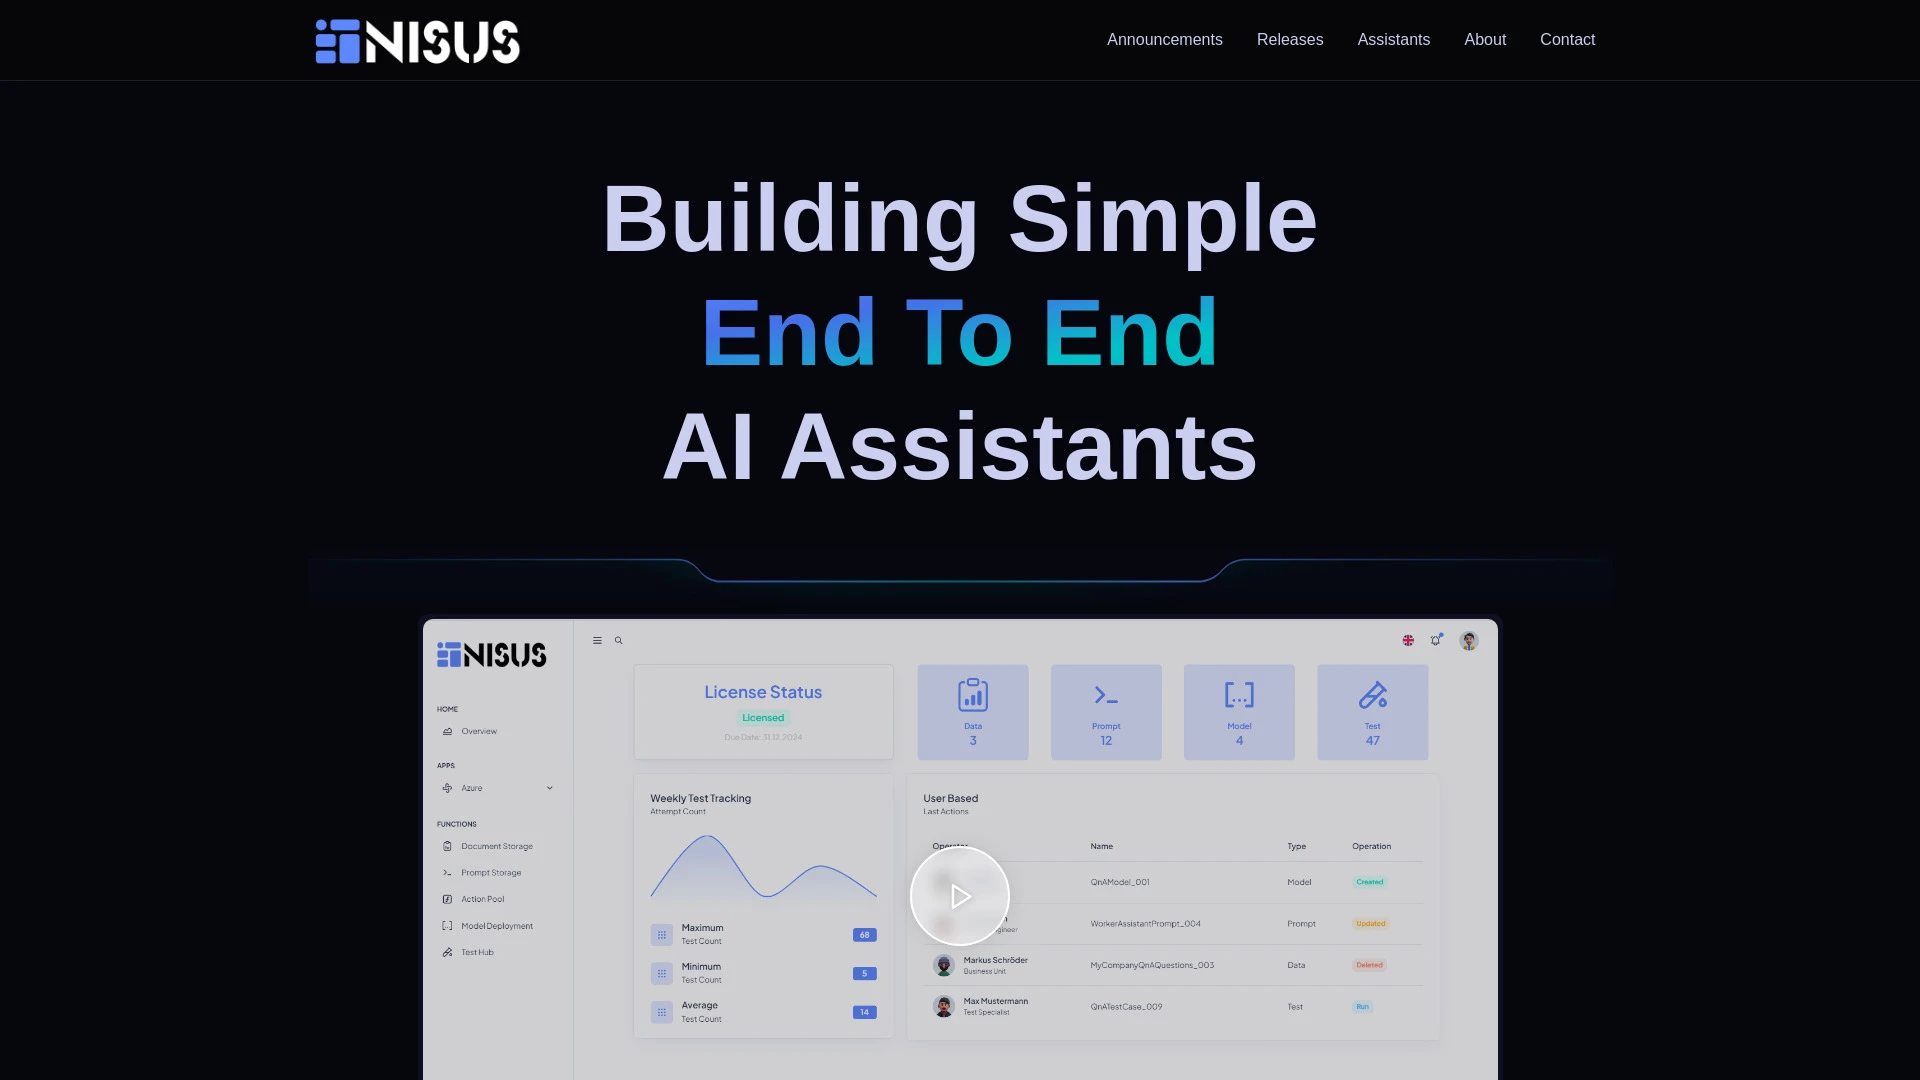This screenshot has width=1920, height=1080.
Task: Toggle the hamburger menu icon
Action: coord(597,640)
